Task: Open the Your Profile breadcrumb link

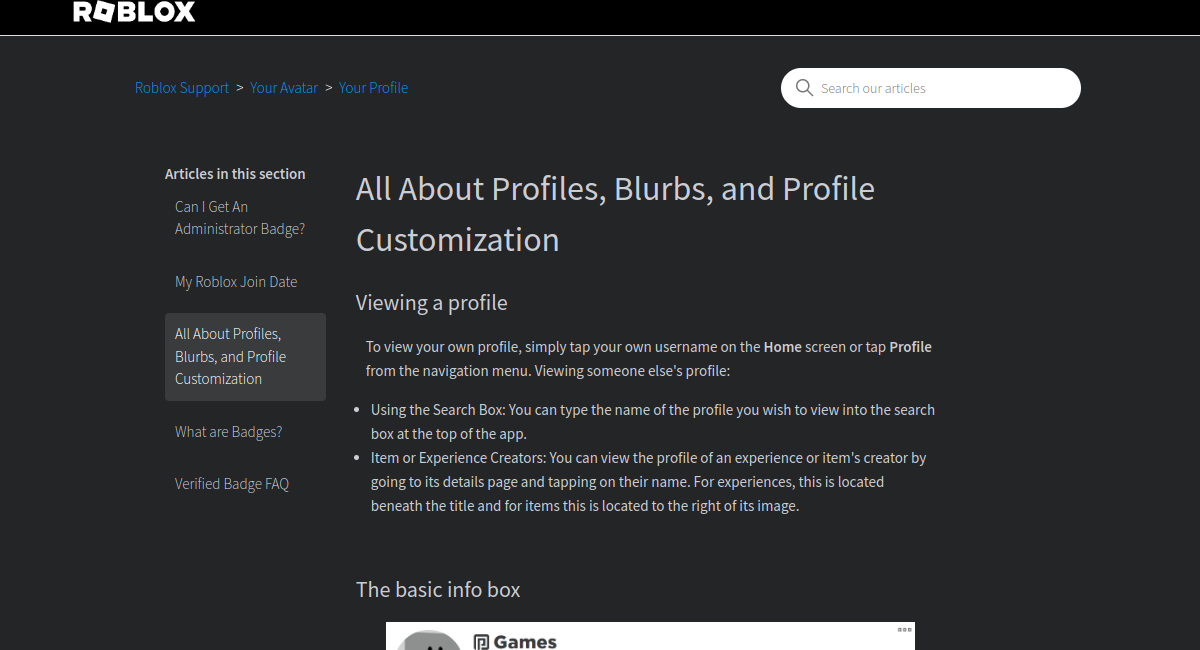Action: pos(373,88)
